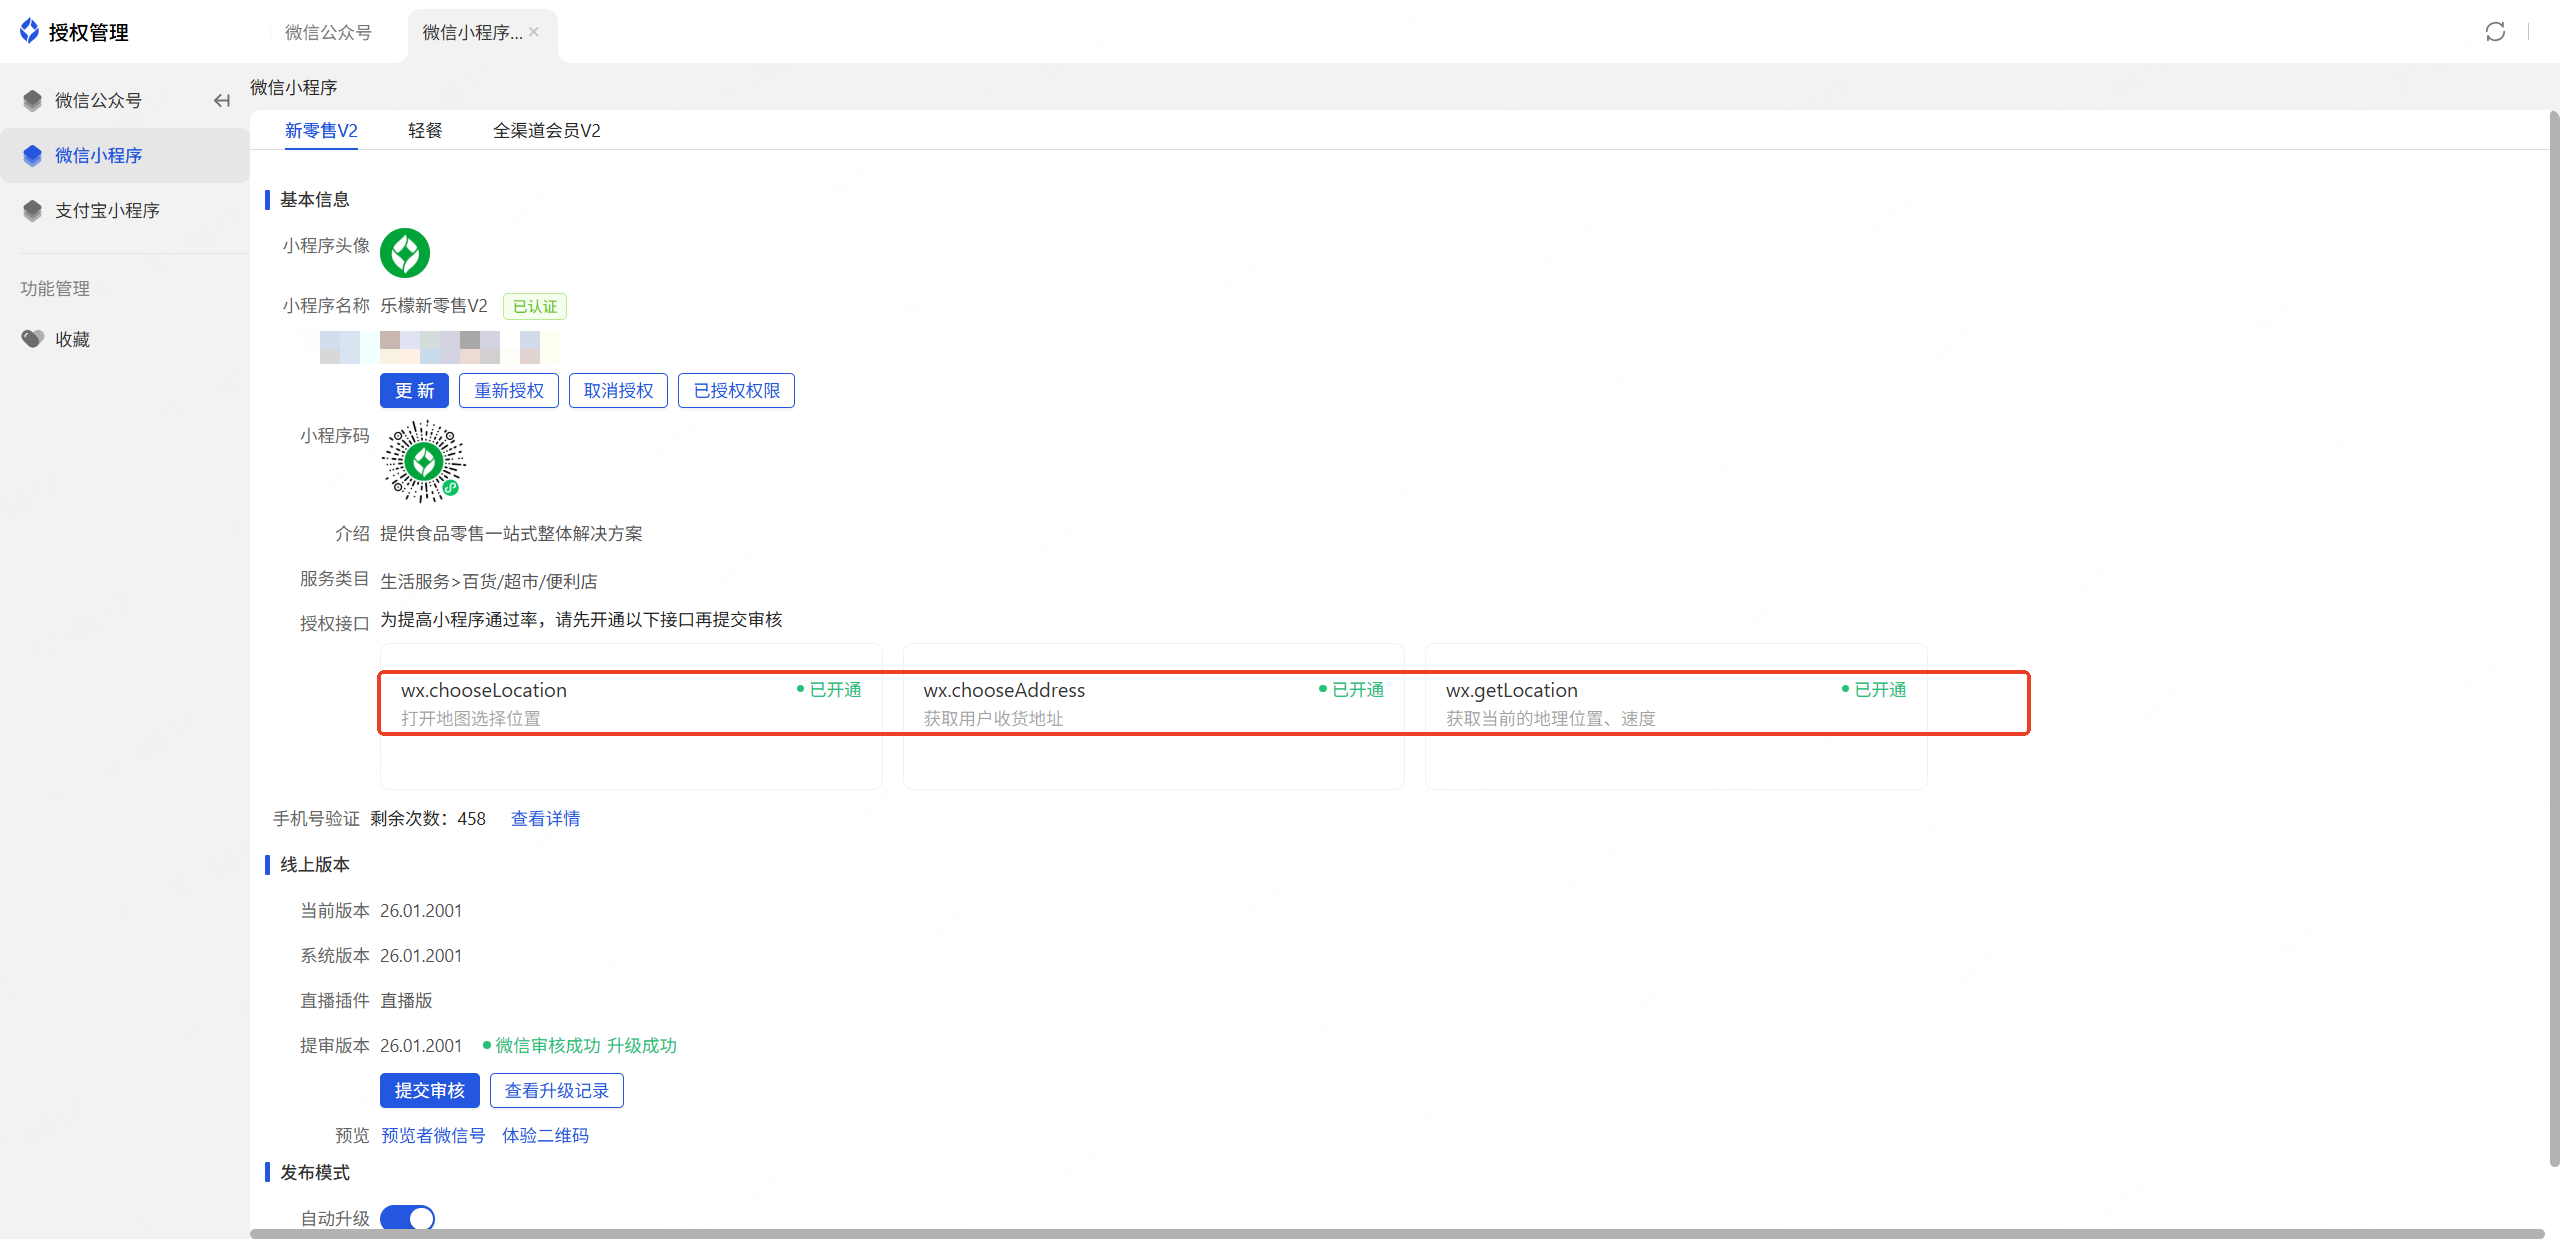This screenshot has width=2560, height=1239.
Task: Select the 全渠道会员V2 tab
Action: click(x=546, y=131)
